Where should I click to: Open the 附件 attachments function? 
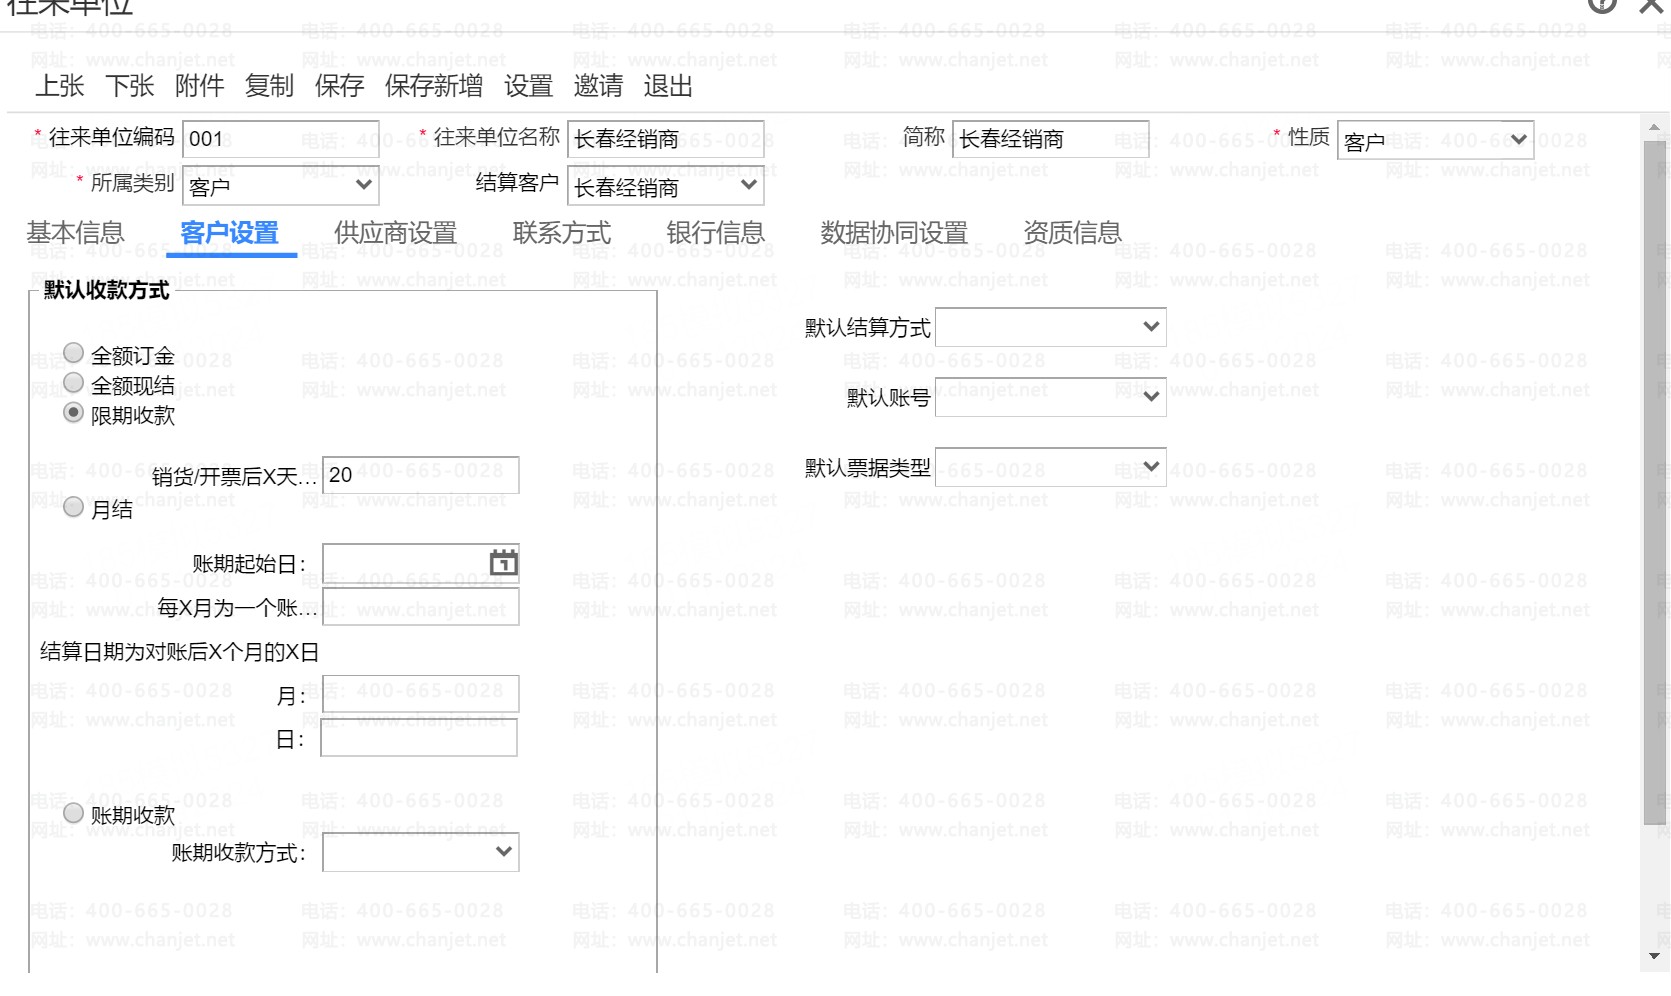pyautogui.click(x=200, y=86)
